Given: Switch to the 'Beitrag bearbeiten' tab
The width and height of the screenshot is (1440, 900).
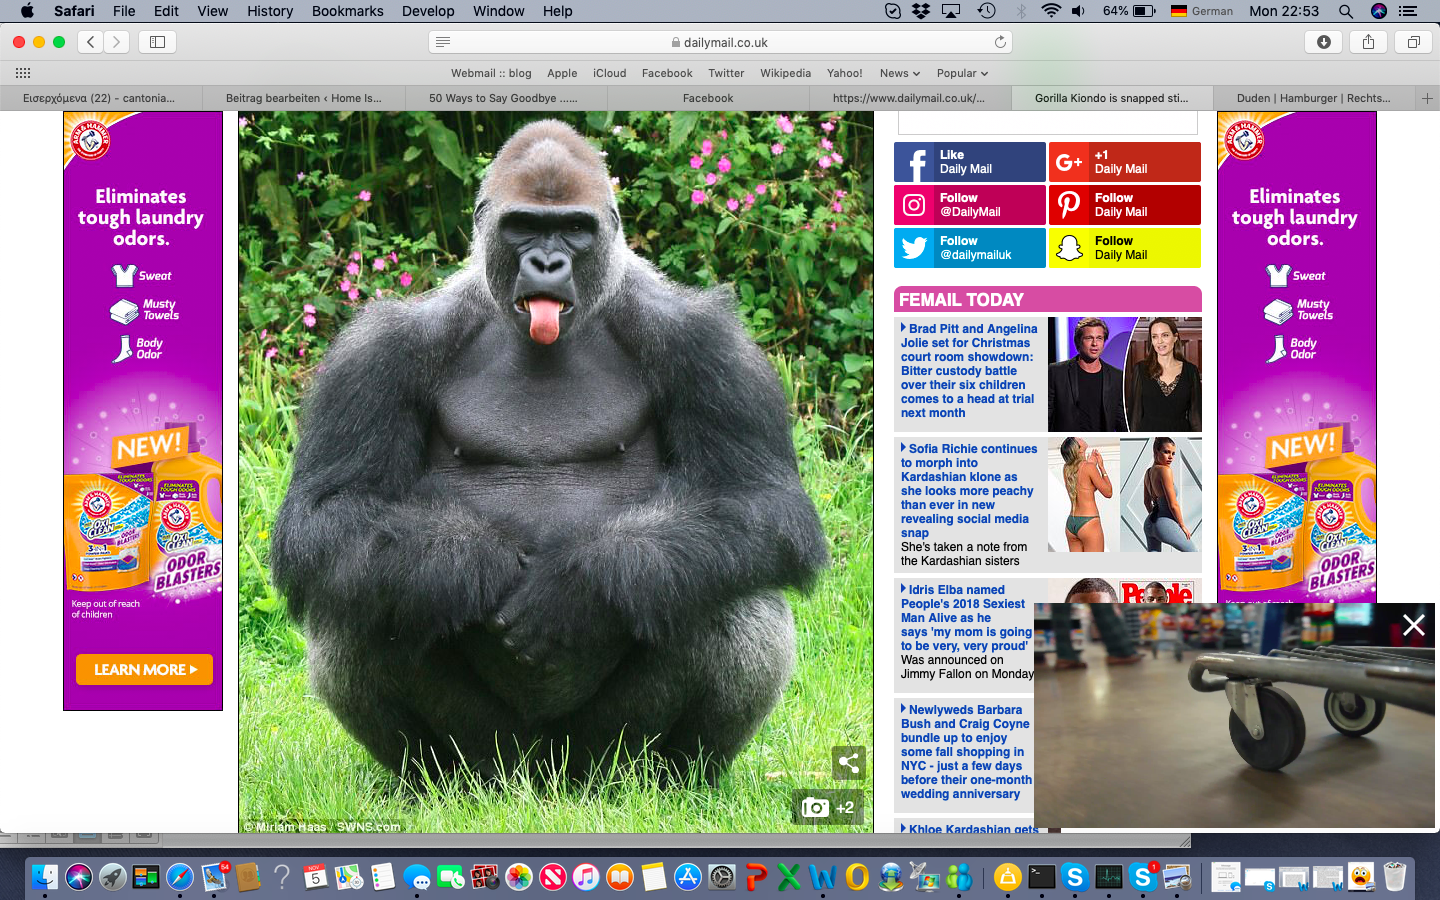Looking at the screenshot, I should pyautogui.click(x=304, y=98).
